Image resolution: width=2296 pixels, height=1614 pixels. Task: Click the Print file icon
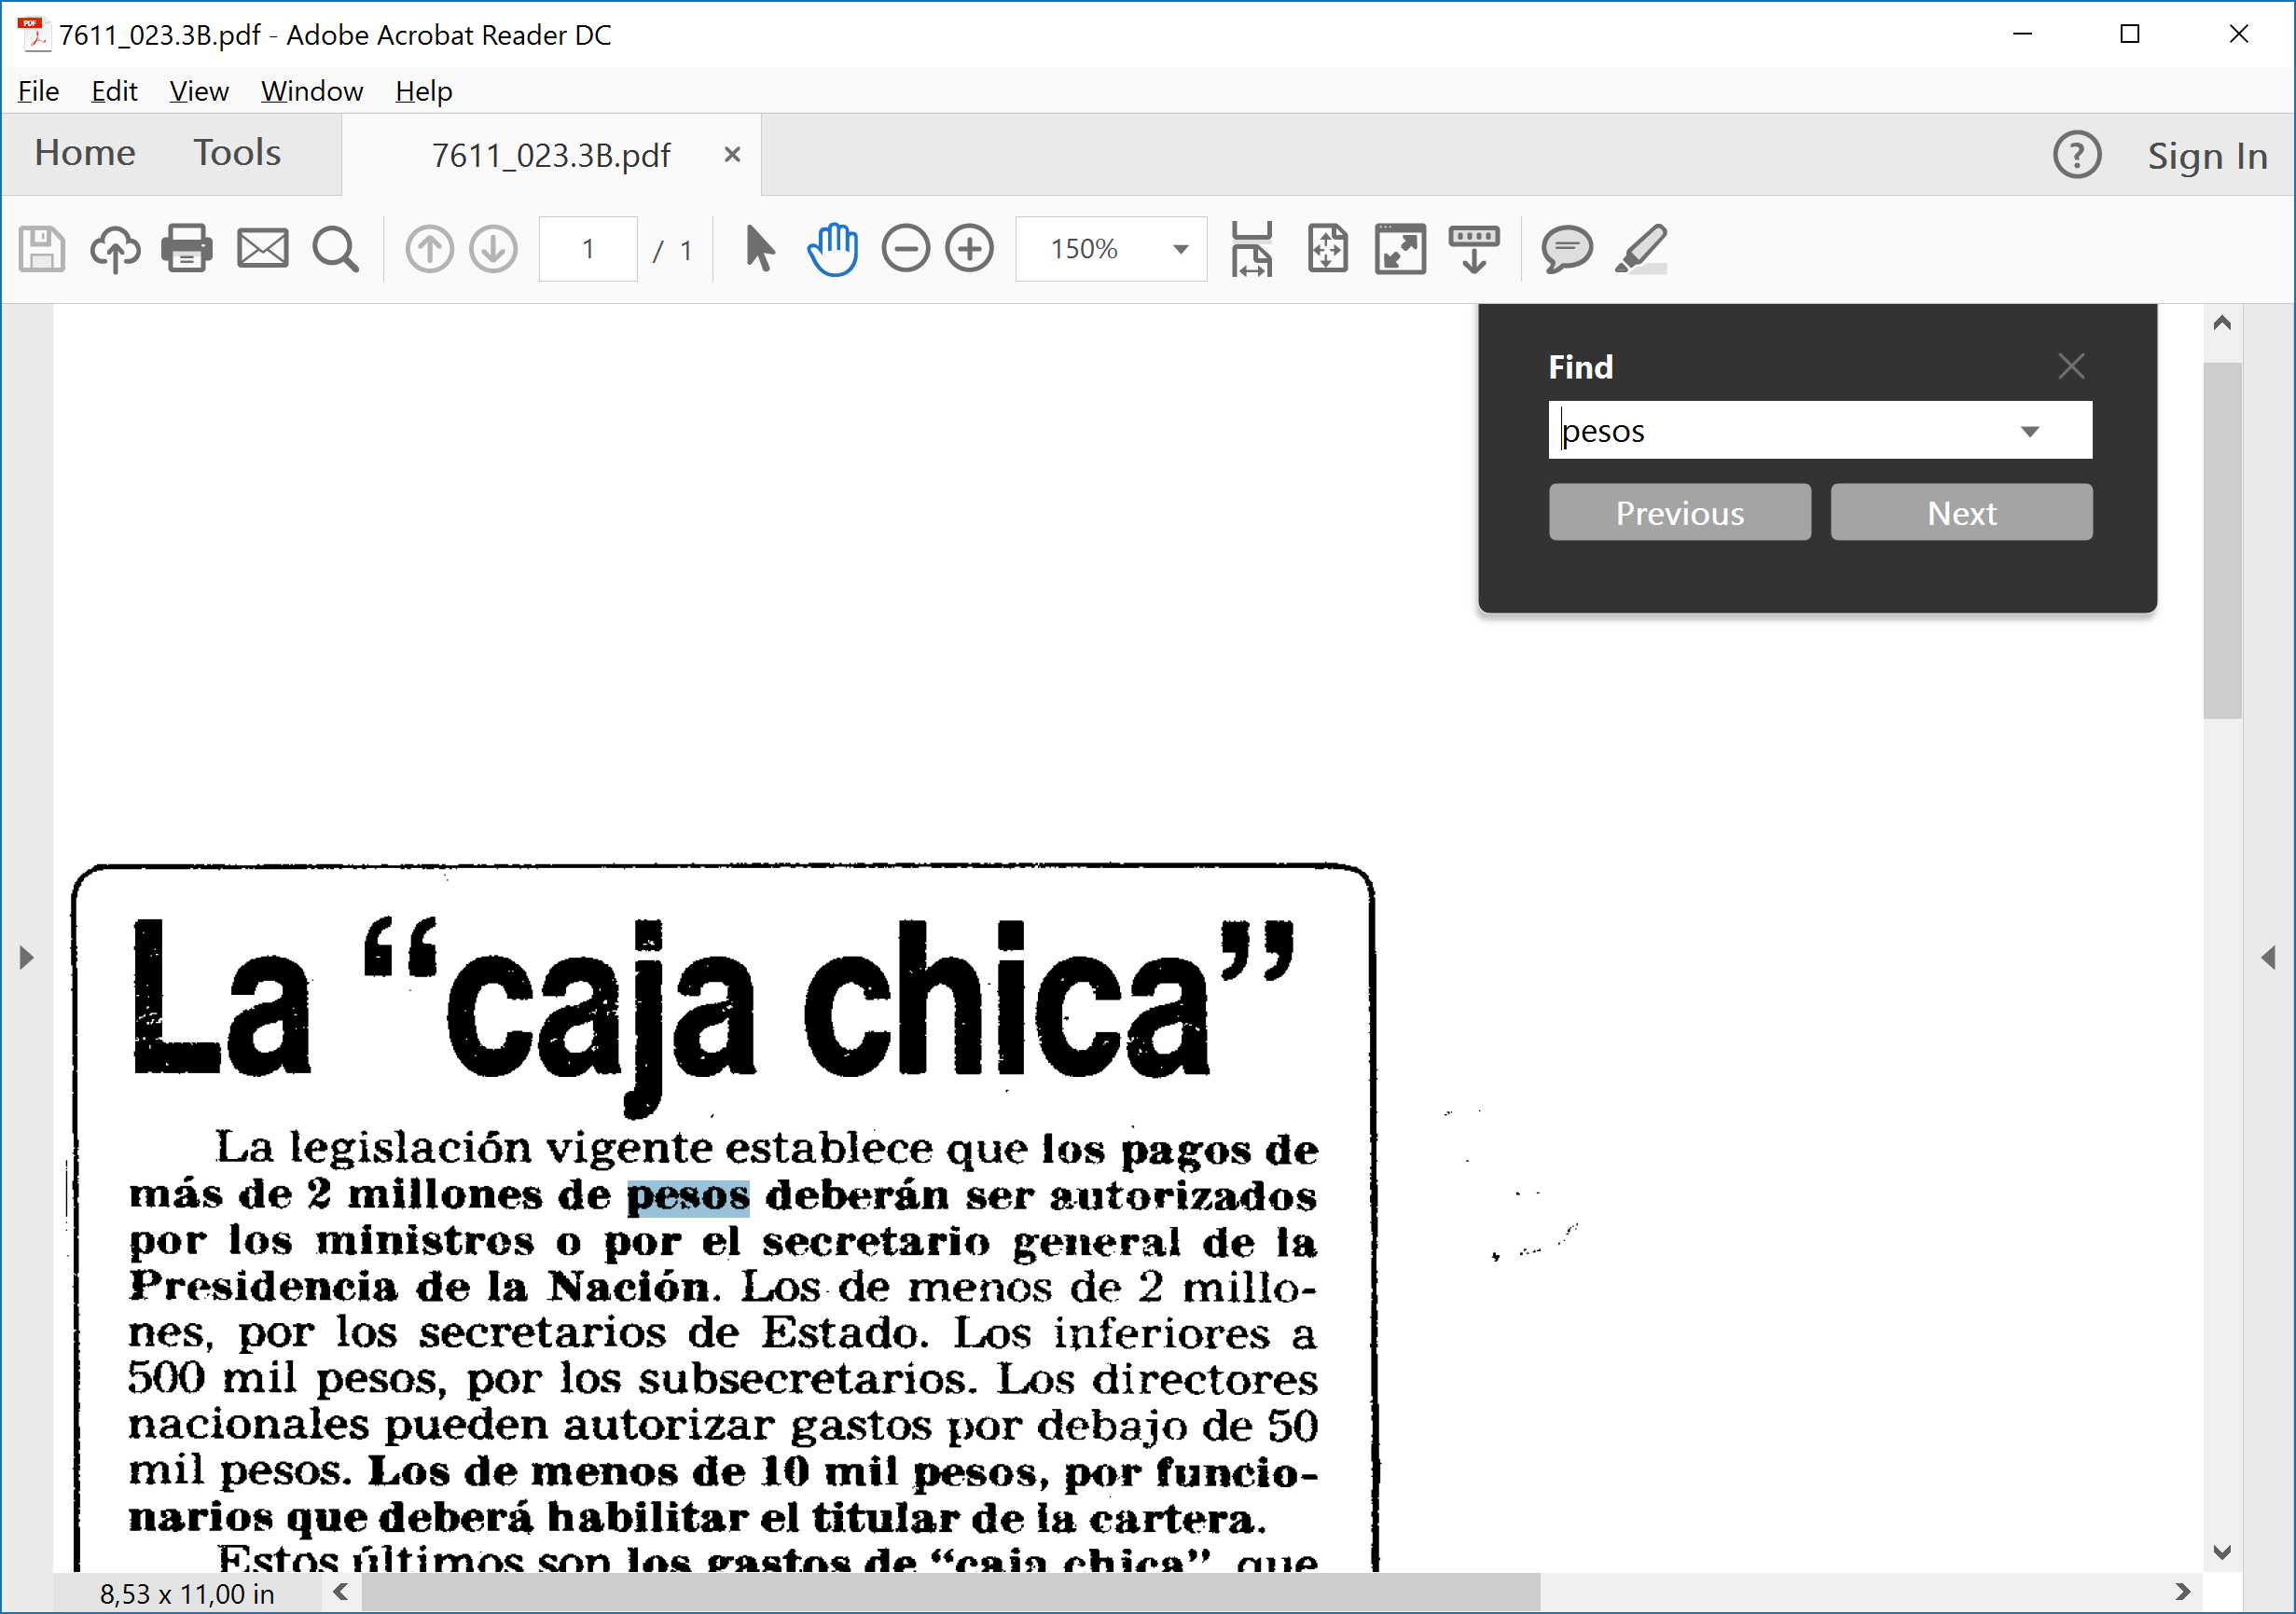tap(187, 248)
